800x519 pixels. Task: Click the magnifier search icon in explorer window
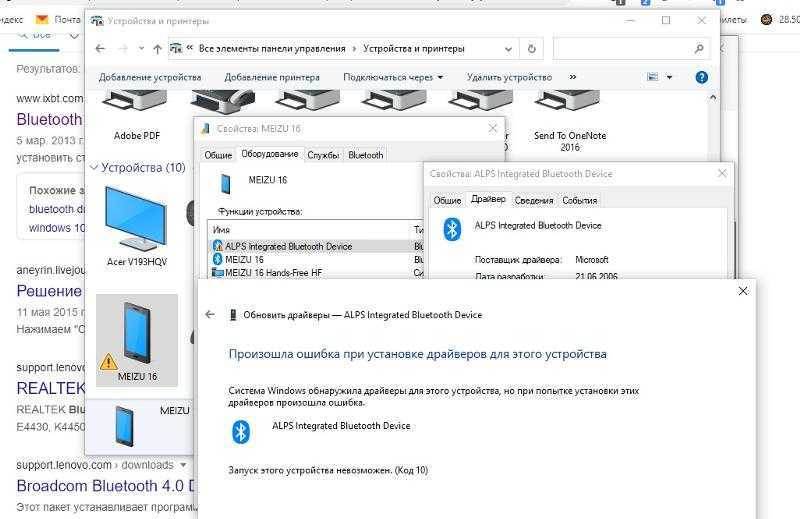pos(699,49)
